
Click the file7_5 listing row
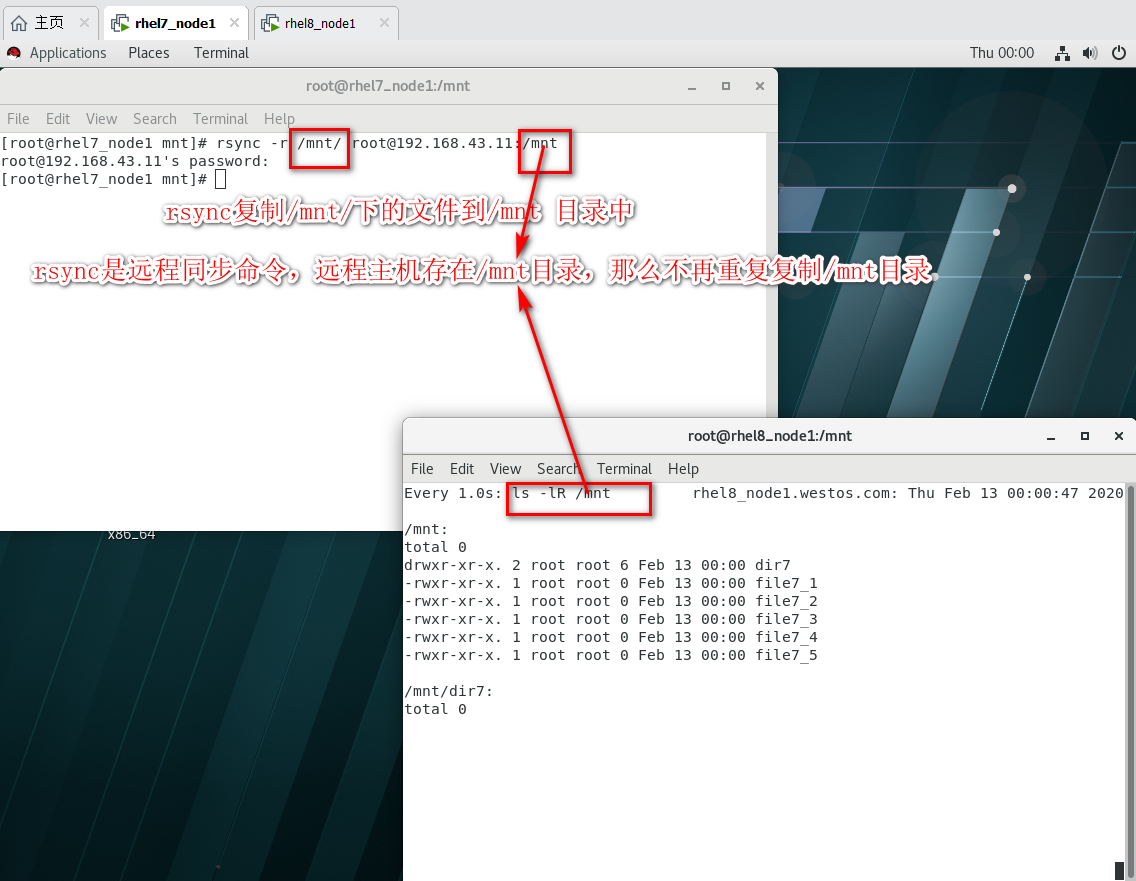point(611,656)
